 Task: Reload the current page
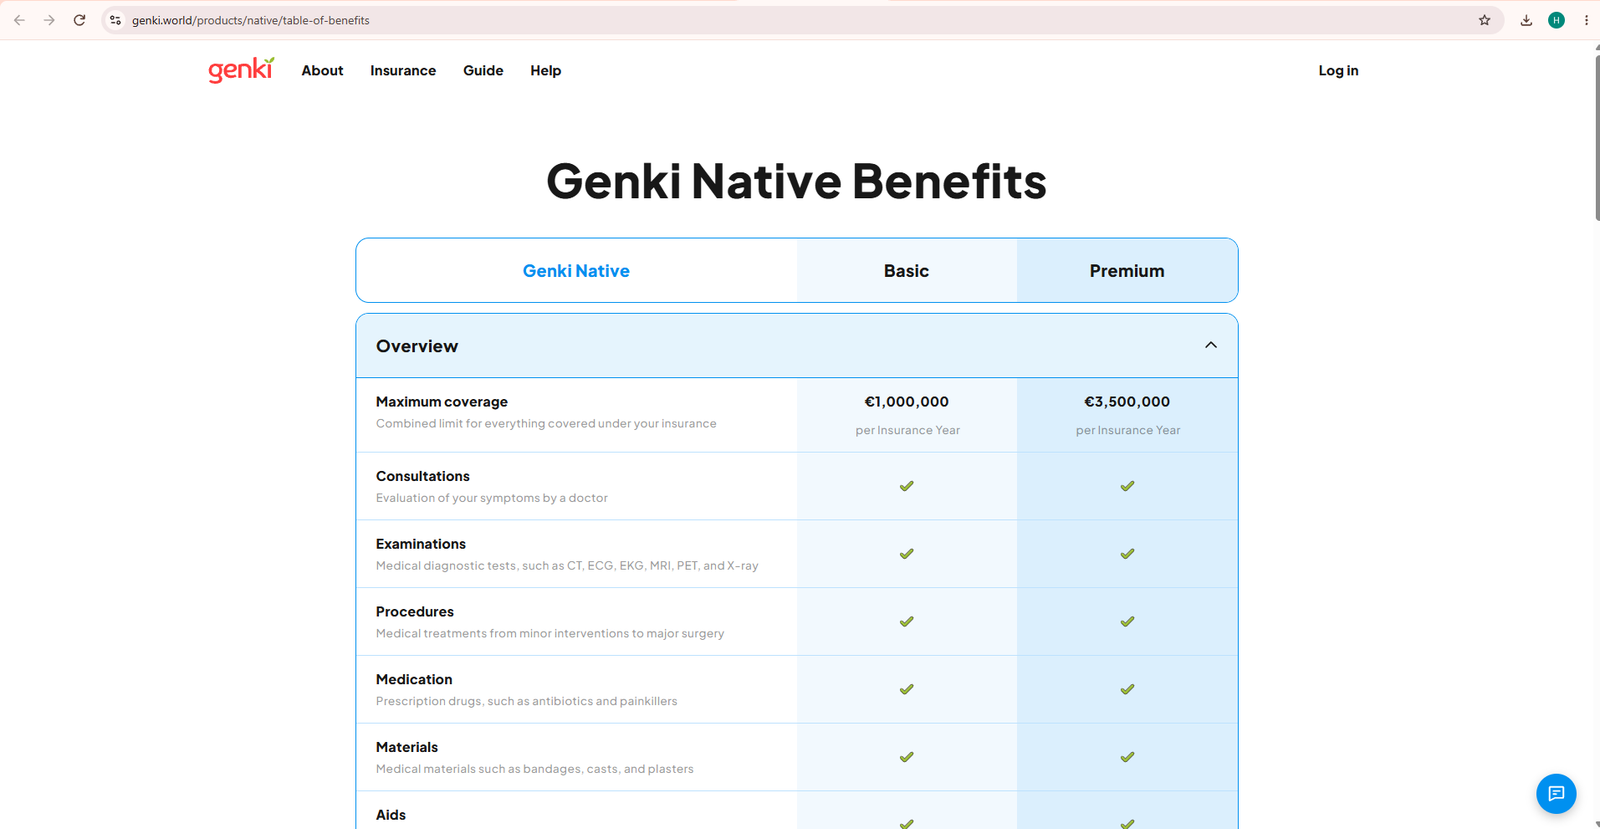click(x=79, y=20)
